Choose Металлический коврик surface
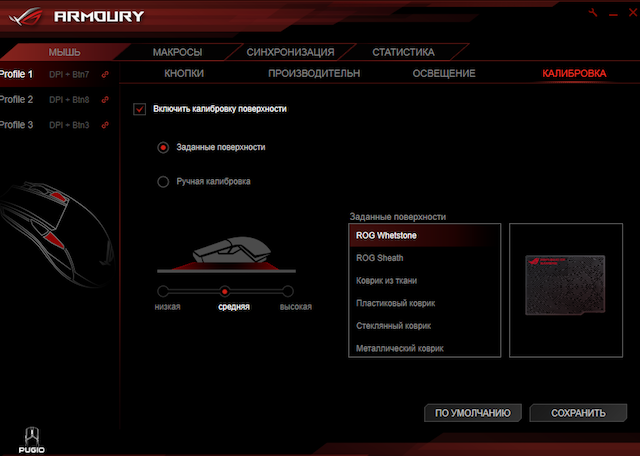The image size is (640, 456). click(x=424, y=348)
